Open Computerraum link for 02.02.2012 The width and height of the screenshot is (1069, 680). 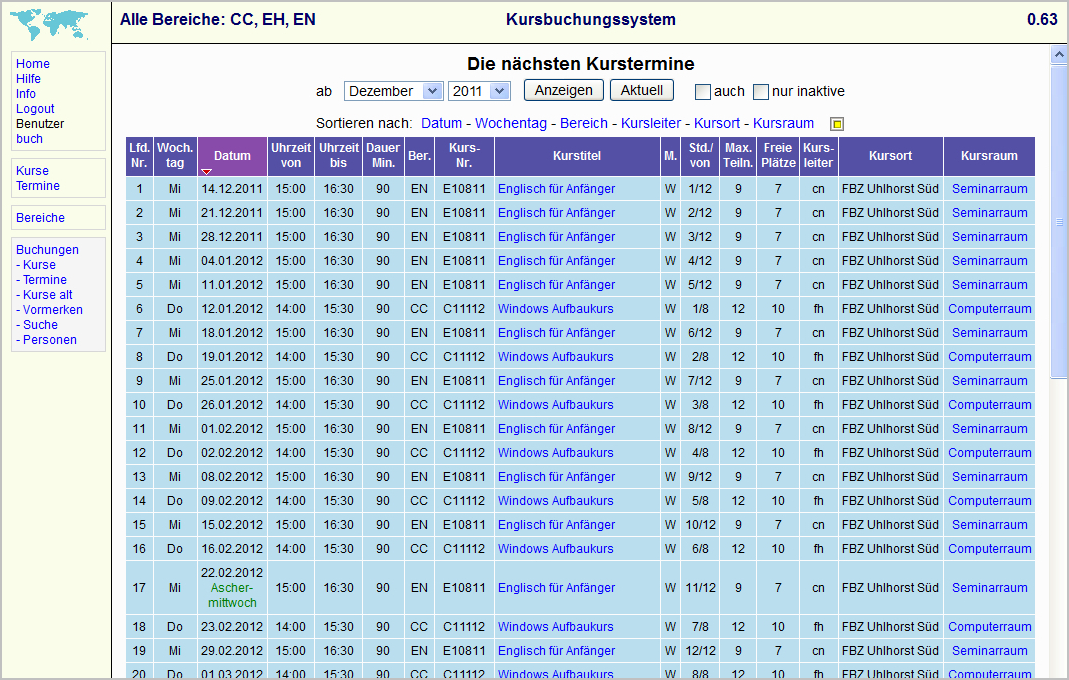click(989, 453)
